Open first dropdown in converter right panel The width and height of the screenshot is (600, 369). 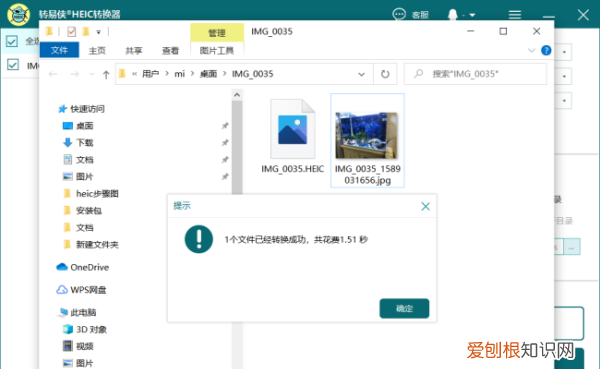point(564,52)
